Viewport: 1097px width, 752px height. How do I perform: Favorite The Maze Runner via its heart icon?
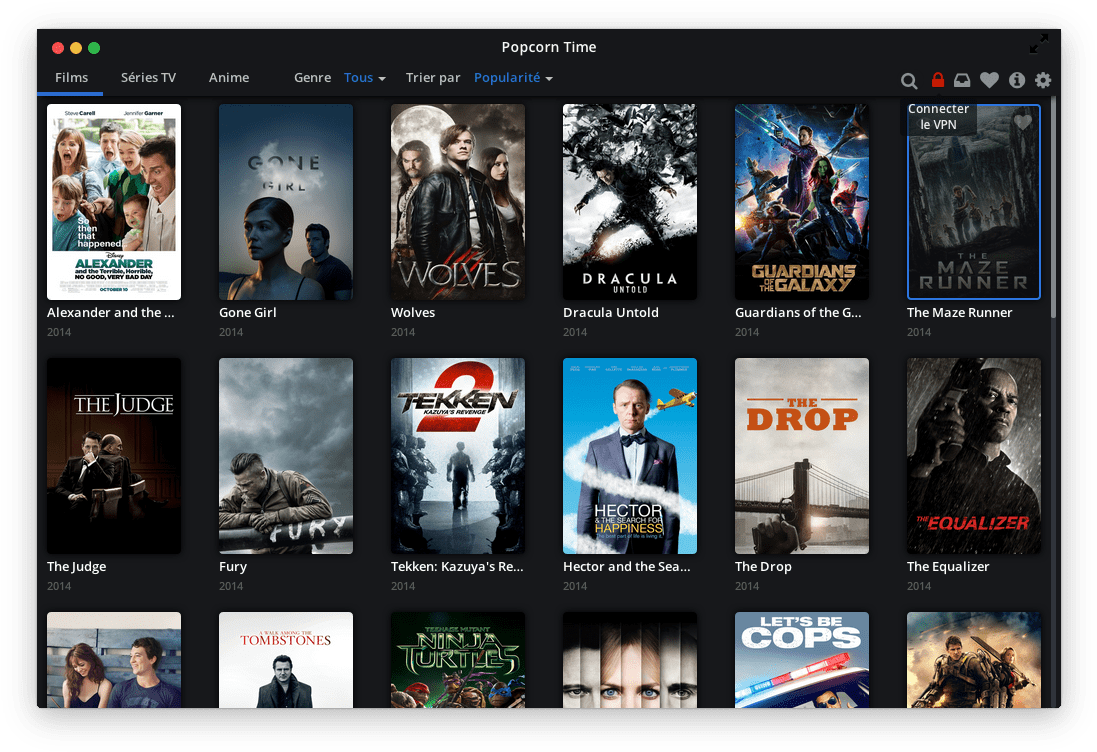coord(1021,121)
